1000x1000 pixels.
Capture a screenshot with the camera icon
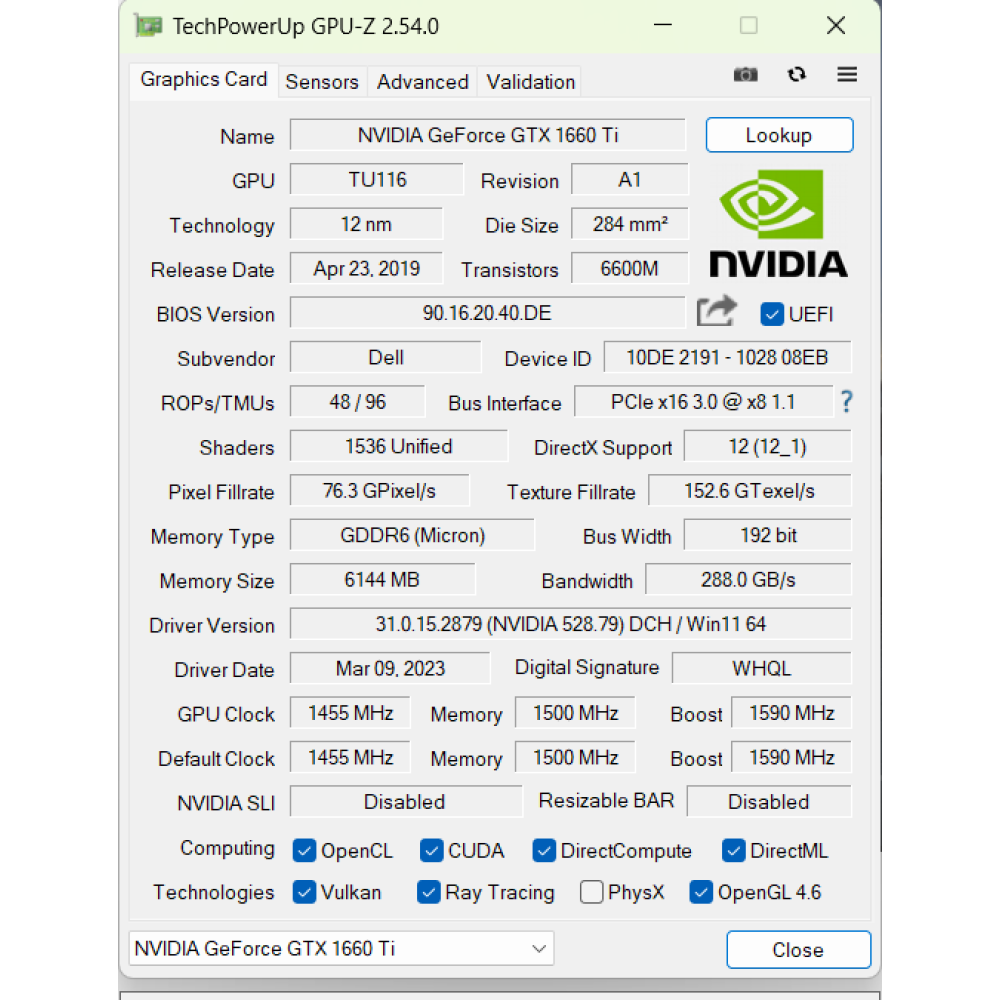click(x=745, y=74)
